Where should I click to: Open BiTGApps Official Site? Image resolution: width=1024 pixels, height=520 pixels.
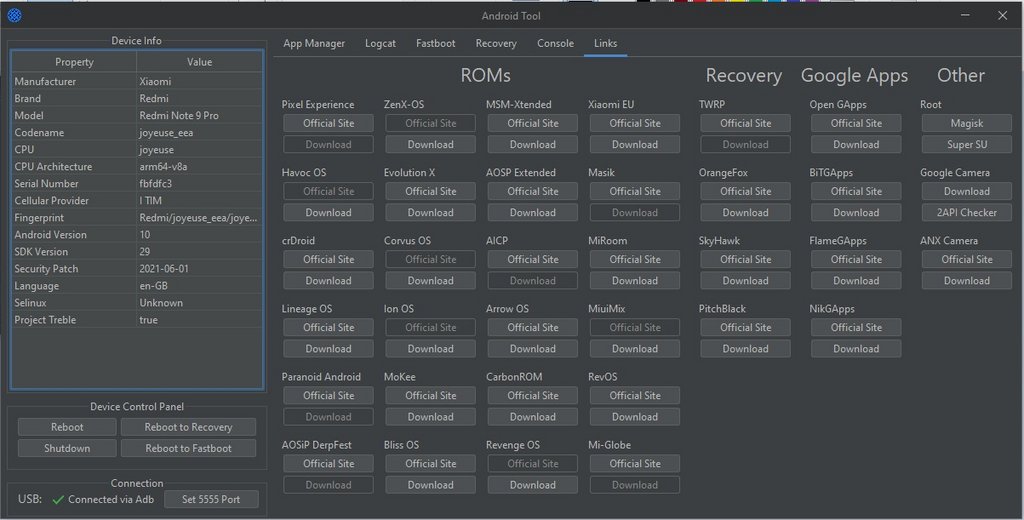[856, 191]
